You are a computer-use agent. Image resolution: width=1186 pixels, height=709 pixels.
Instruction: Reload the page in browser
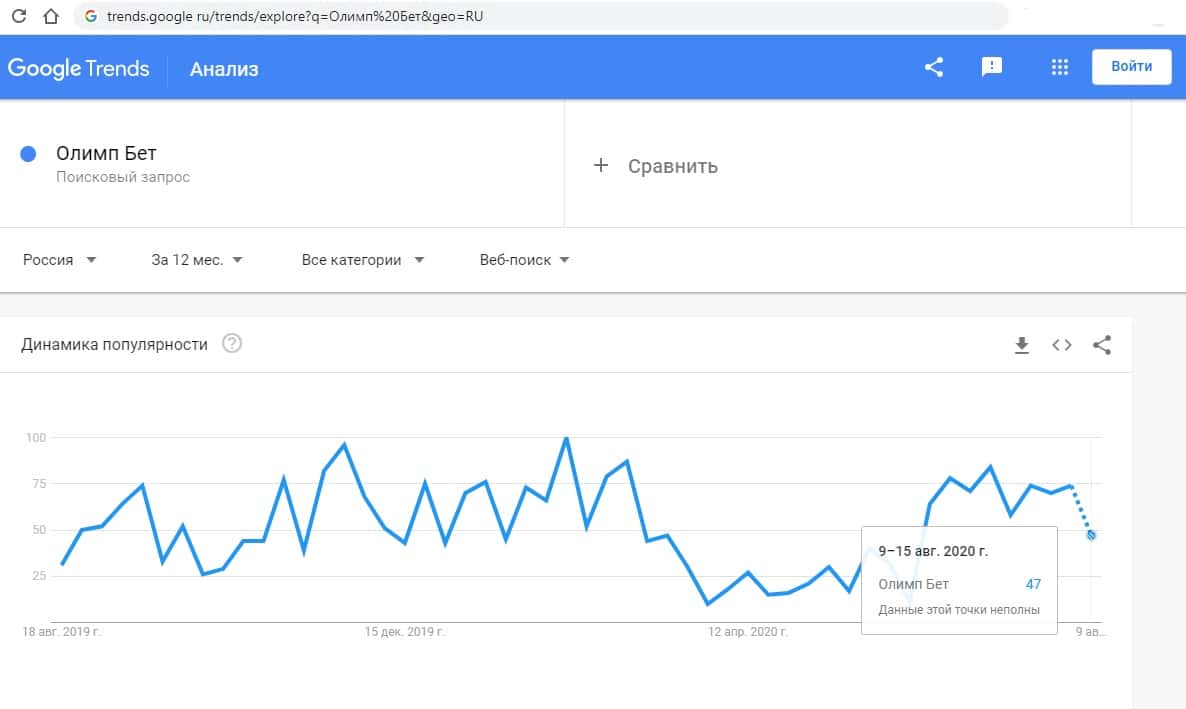click(18, 17)
